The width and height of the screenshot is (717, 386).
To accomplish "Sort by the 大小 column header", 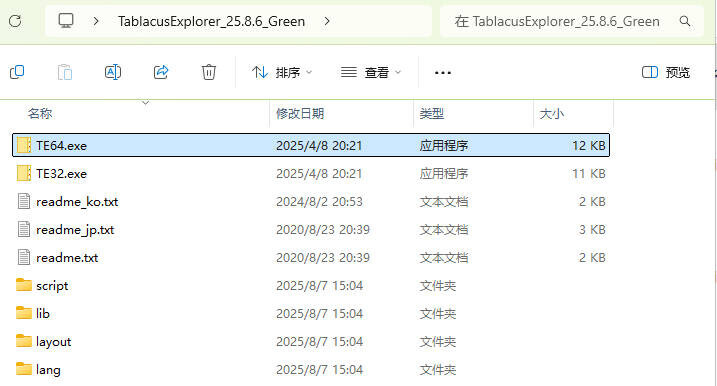I will [551, 113].
